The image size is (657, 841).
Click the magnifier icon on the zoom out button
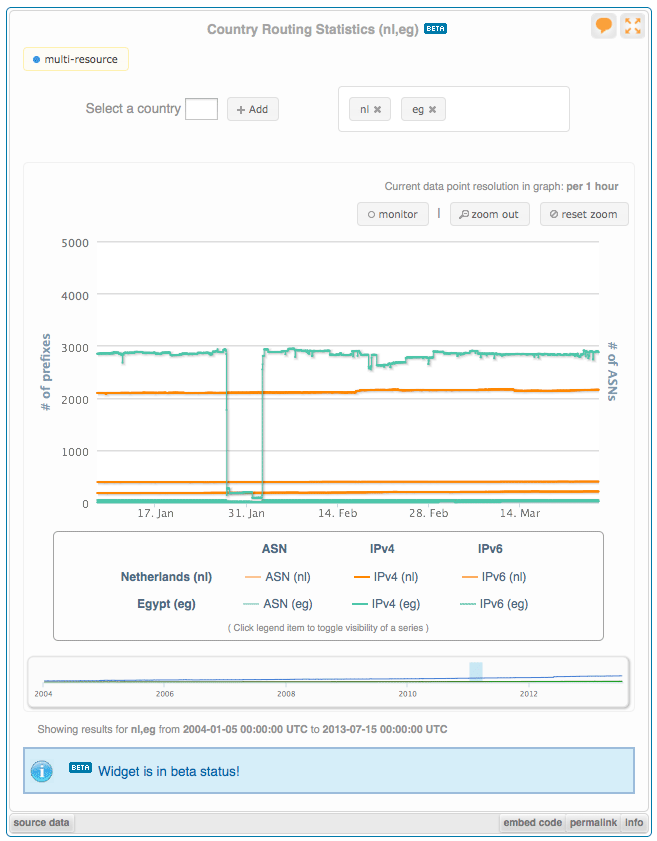click(x=463, y=214)
